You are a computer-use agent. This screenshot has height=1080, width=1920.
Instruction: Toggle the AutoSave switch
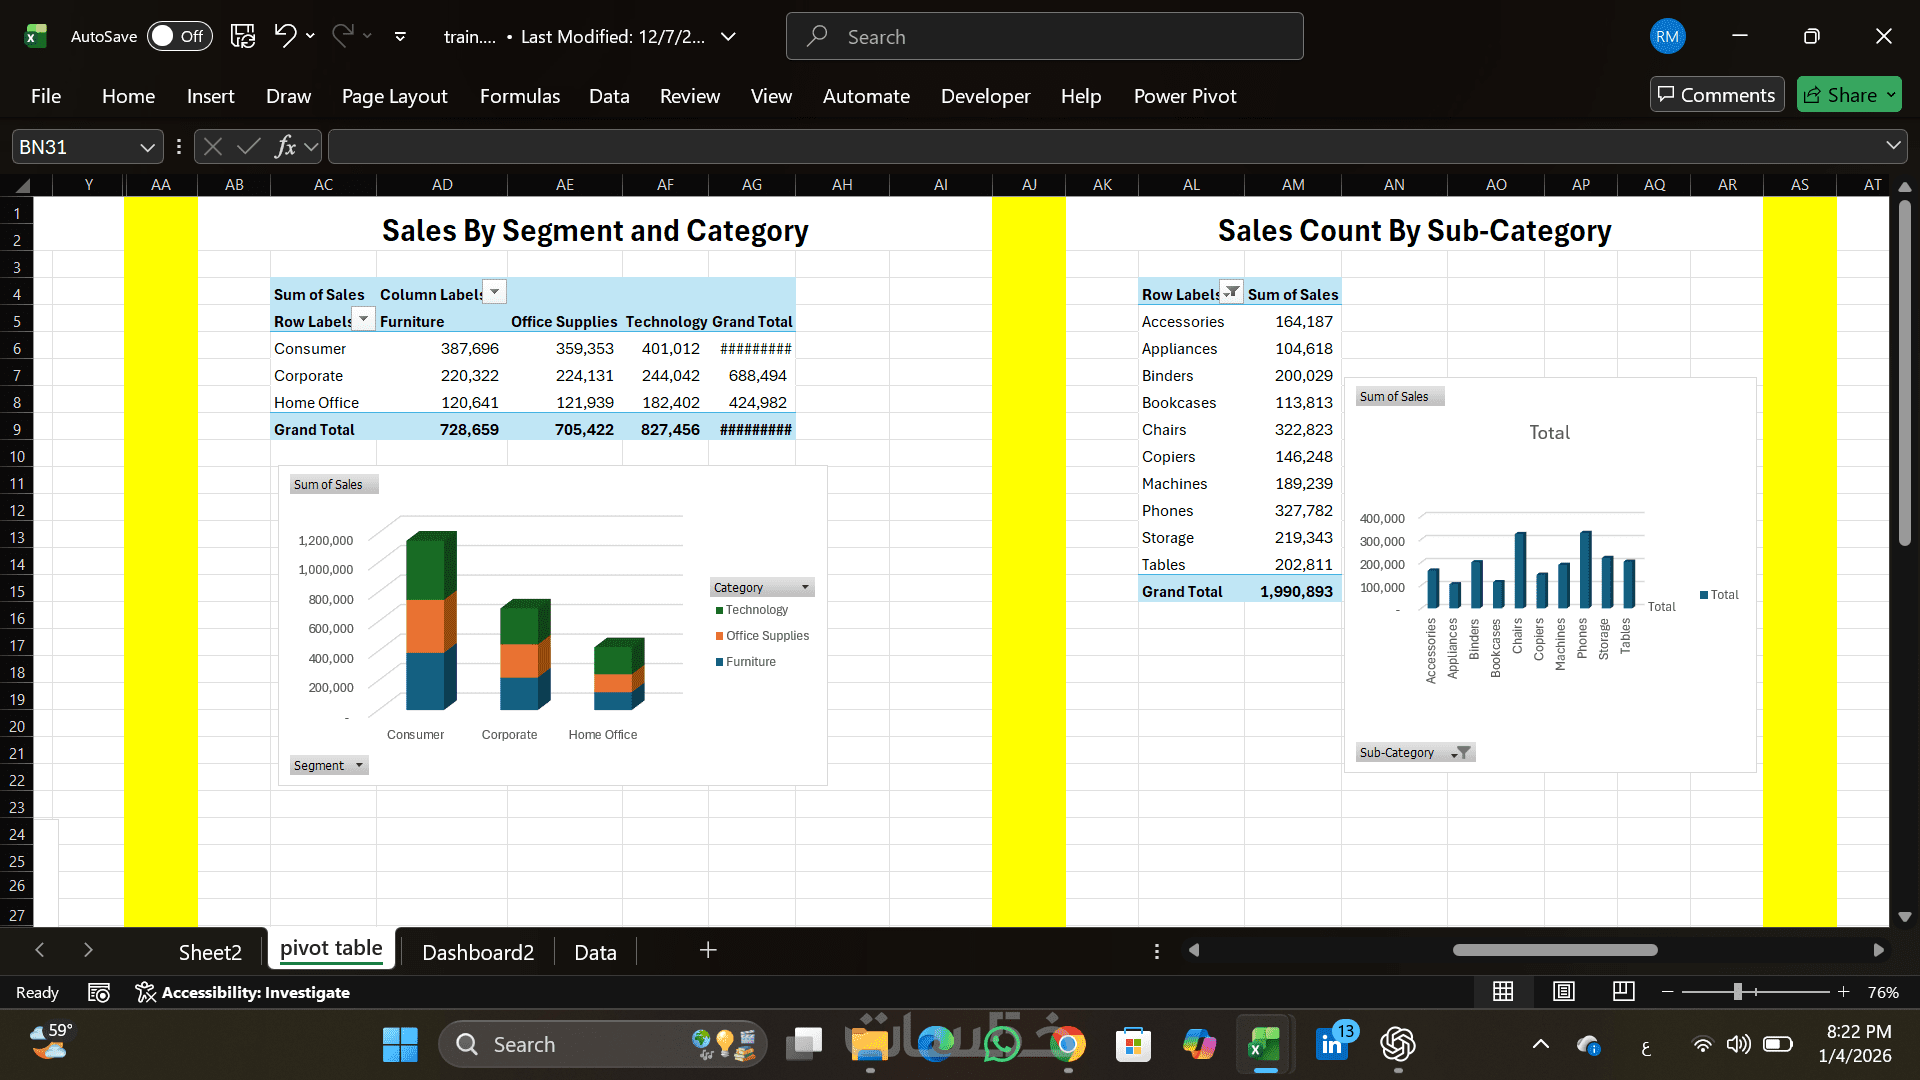click(x=180, y=36)
